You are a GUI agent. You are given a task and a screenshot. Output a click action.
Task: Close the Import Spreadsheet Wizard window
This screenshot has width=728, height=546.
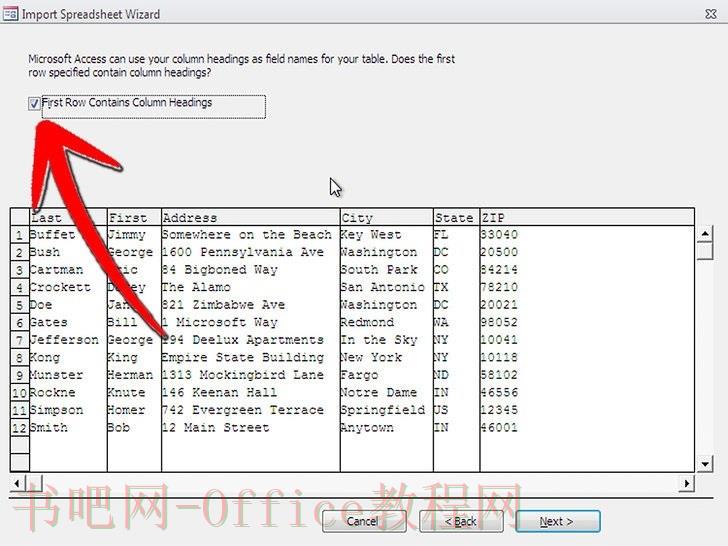pos(711,14)
